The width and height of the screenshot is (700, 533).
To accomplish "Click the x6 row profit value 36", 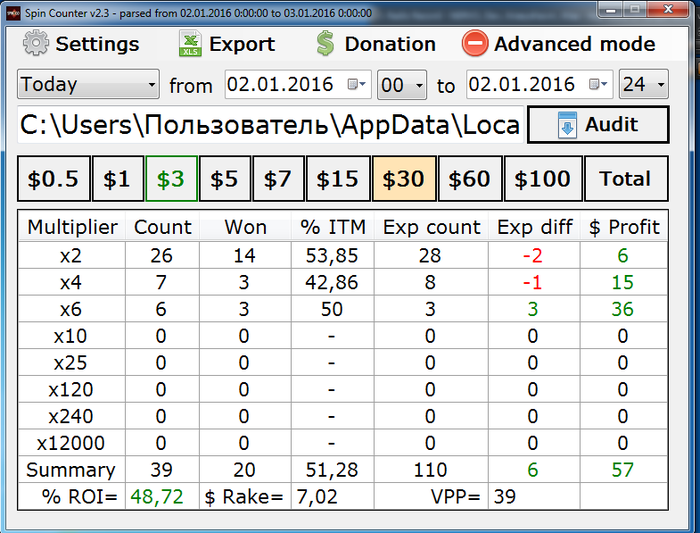I will pos(622,309).
